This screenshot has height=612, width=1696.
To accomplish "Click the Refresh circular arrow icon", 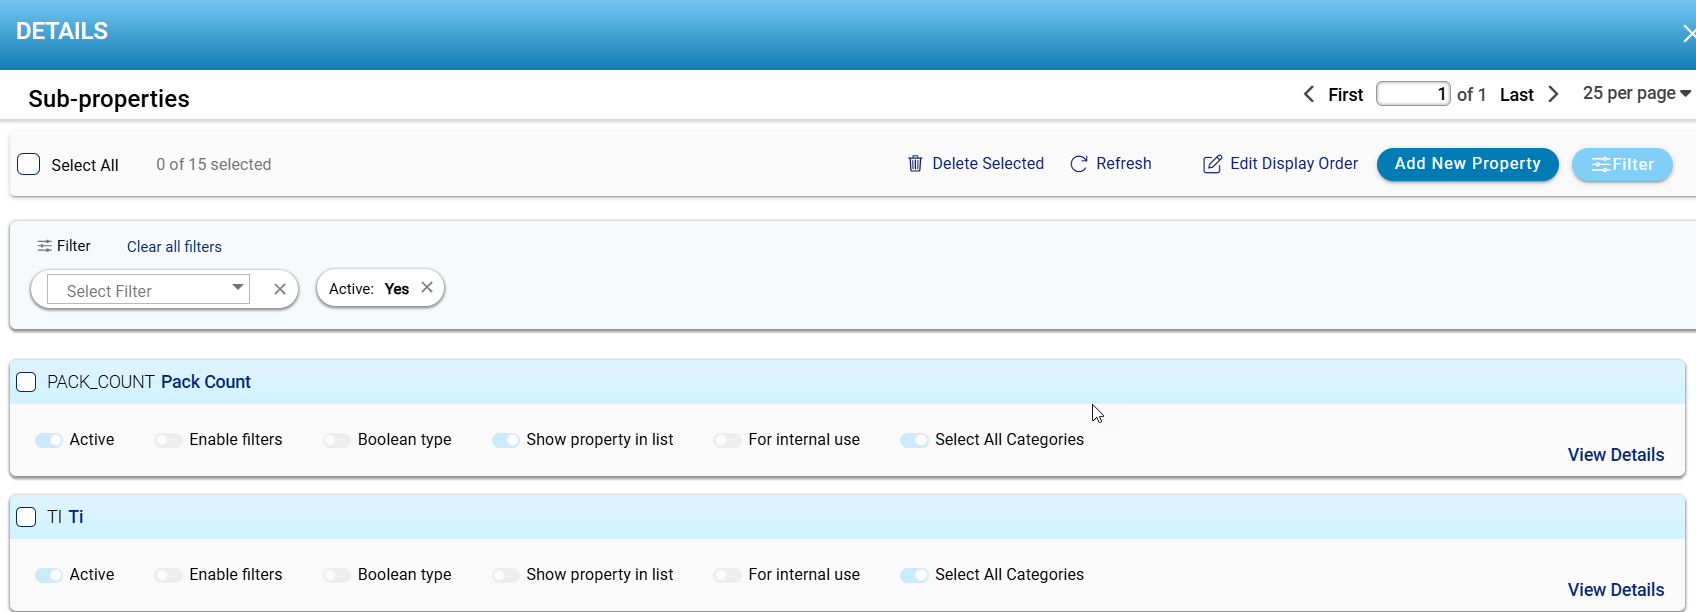I will coord(1078,164).
